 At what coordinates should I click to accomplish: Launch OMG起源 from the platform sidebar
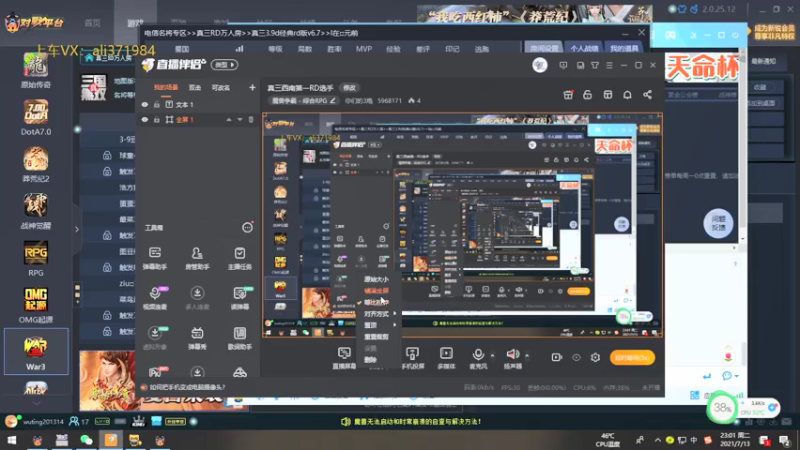click(36, 305)
